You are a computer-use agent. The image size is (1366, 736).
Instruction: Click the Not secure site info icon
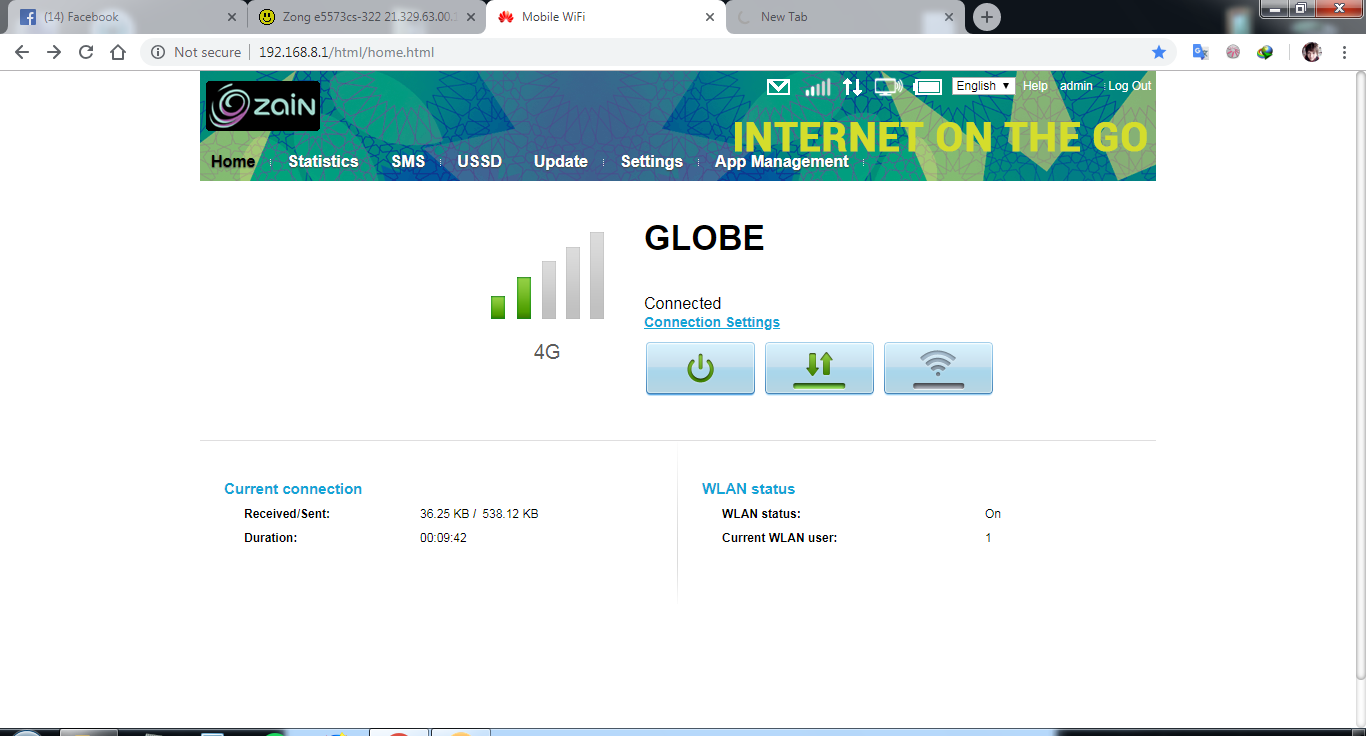[157, 52]
